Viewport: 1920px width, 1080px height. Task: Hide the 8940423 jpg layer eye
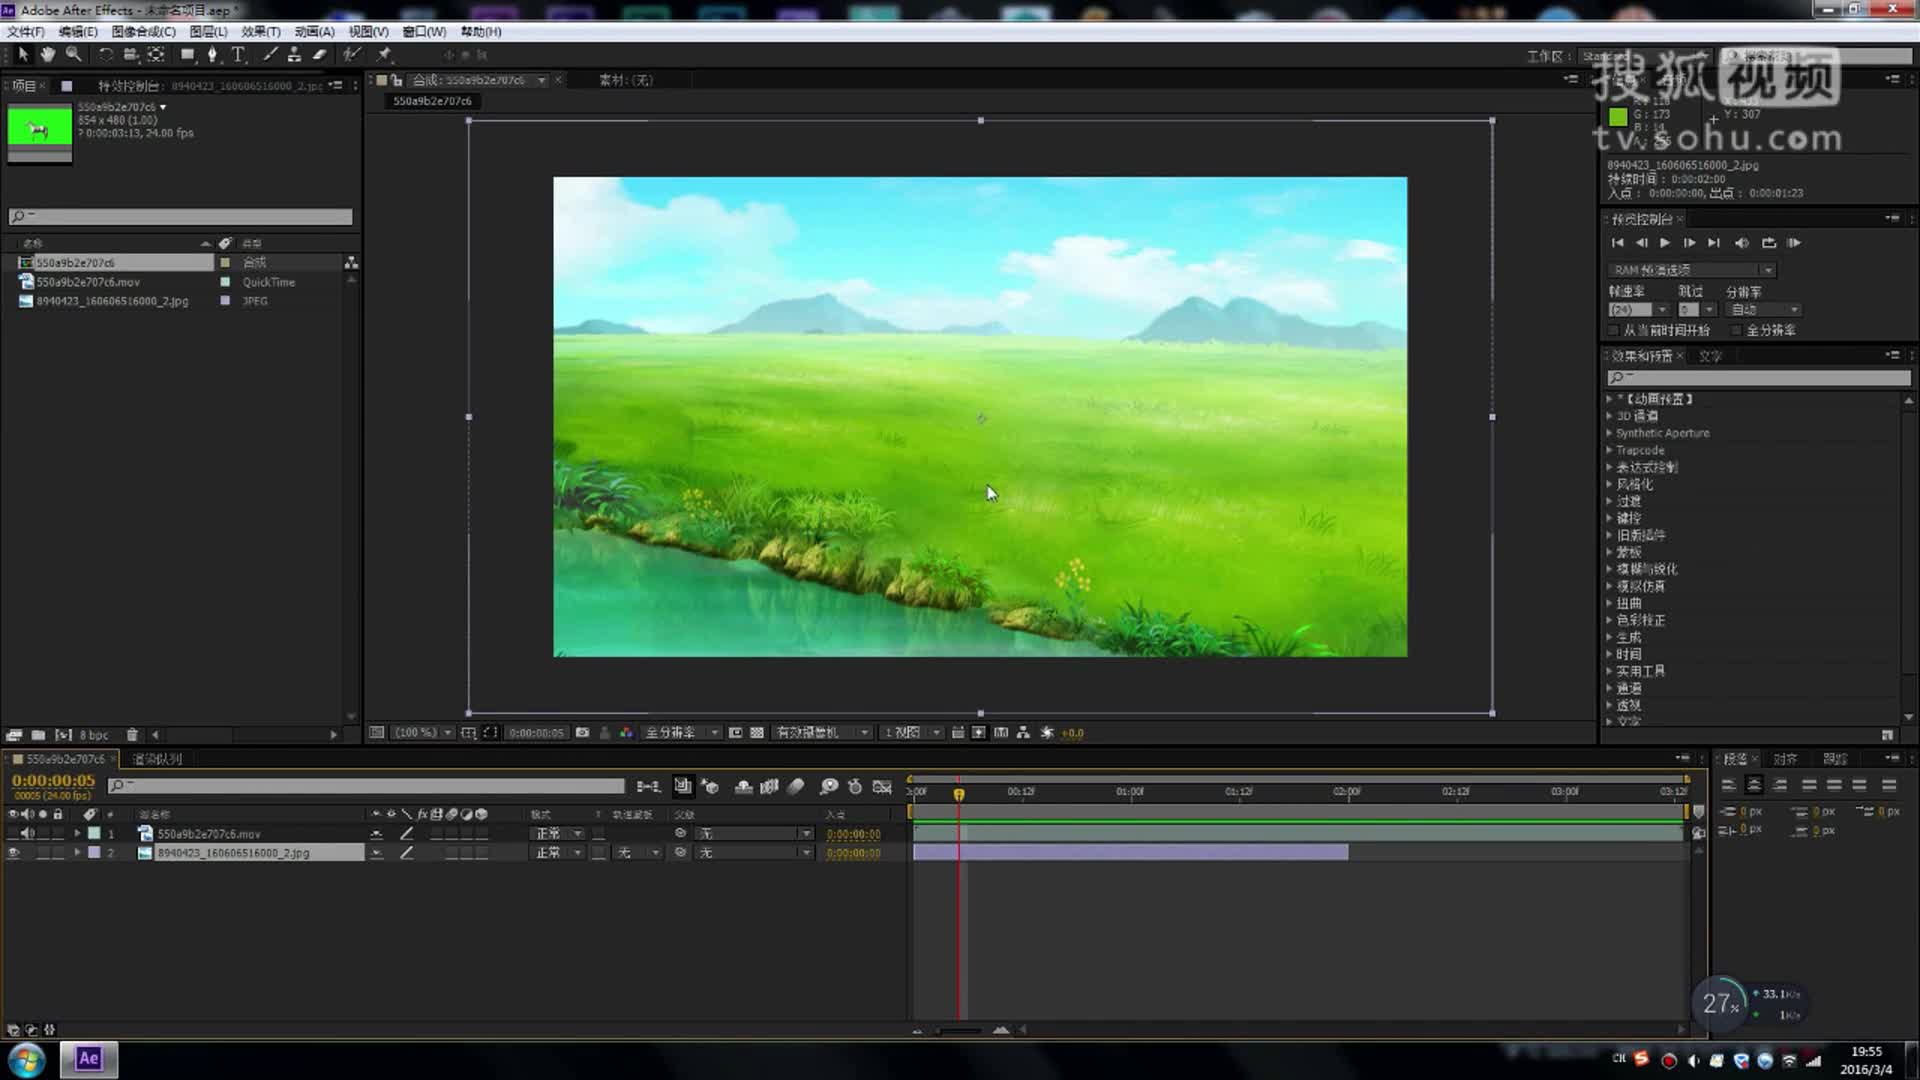pyautogui.click(x=13, y=853)
